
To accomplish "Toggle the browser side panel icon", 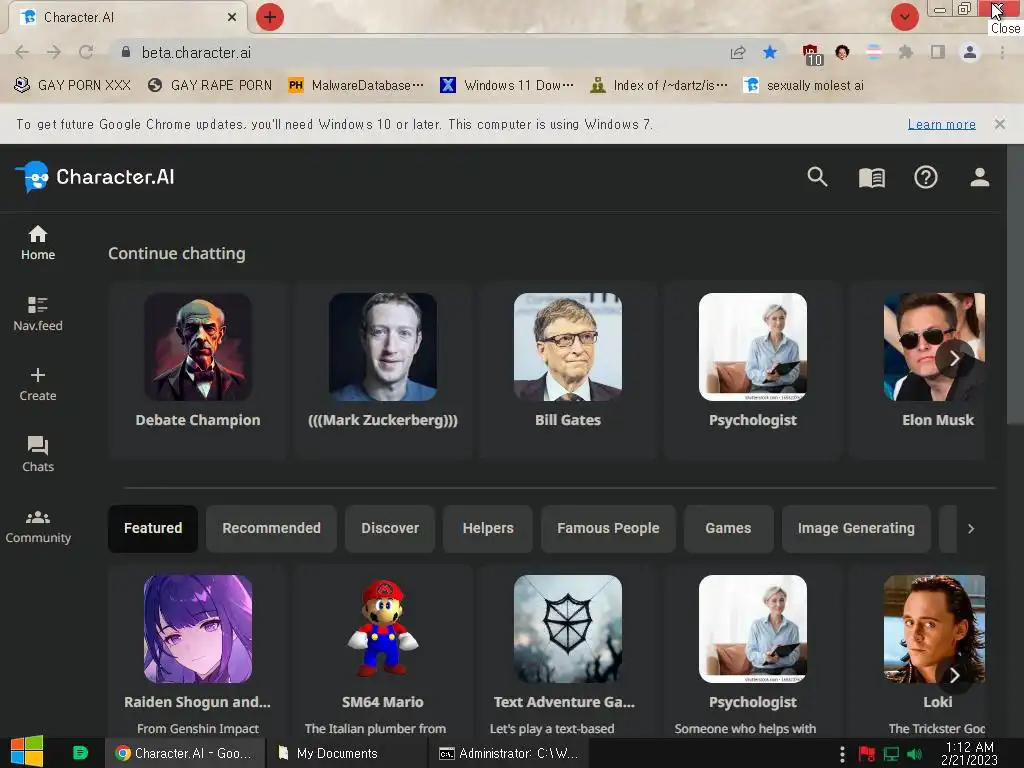I will [937, 52].
